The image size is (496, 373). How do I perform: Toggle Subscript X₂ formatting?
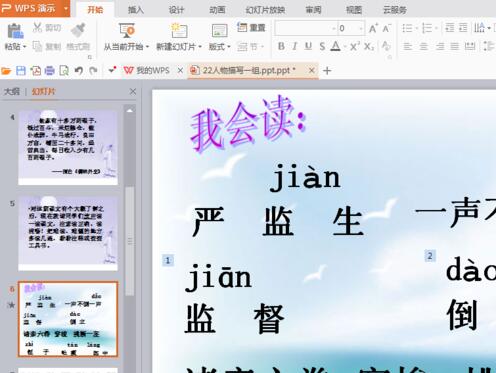pos(369,46)
